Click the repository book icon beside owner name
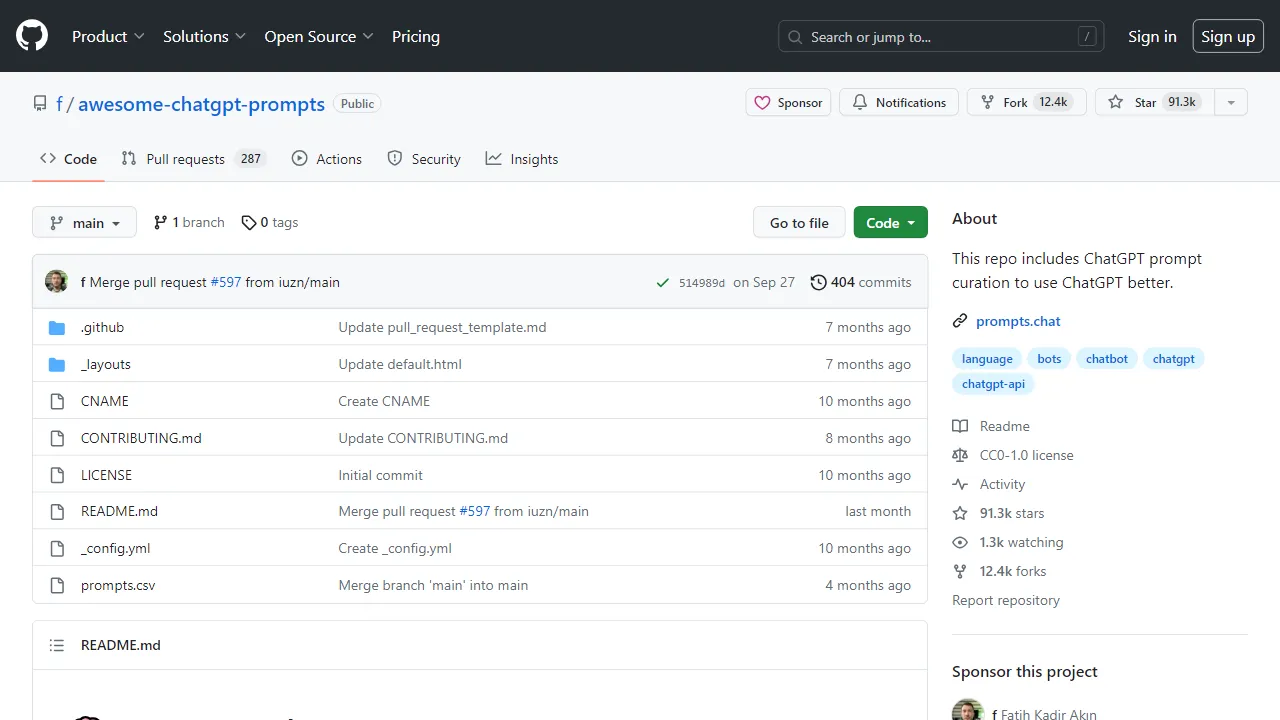 click(x=40, y=104)
